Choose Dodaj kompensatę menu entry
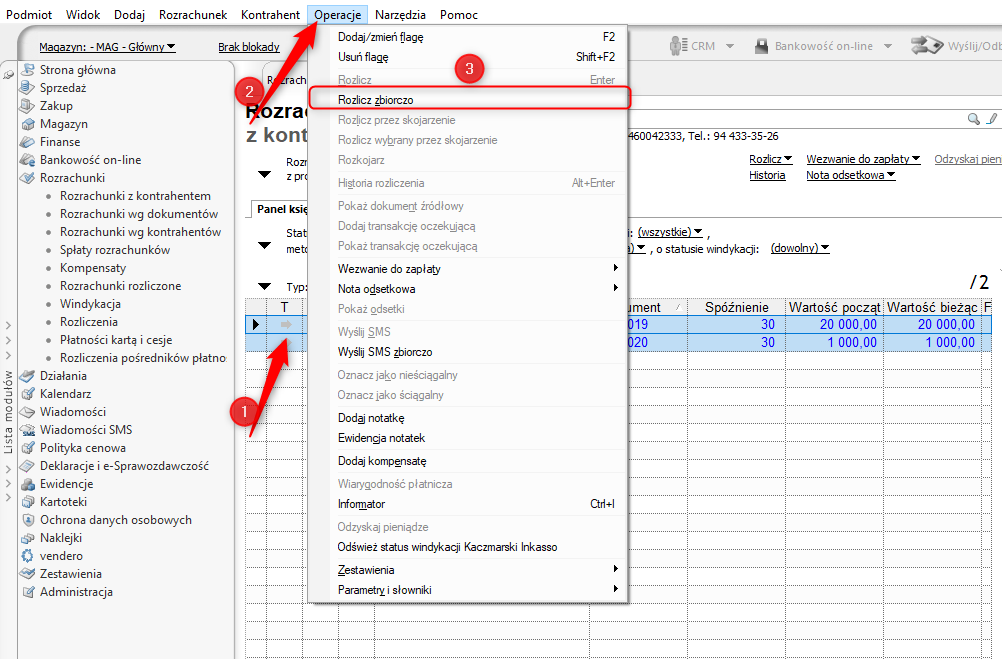Screen dimensions: 1002x659 click(x=469, y=461)
